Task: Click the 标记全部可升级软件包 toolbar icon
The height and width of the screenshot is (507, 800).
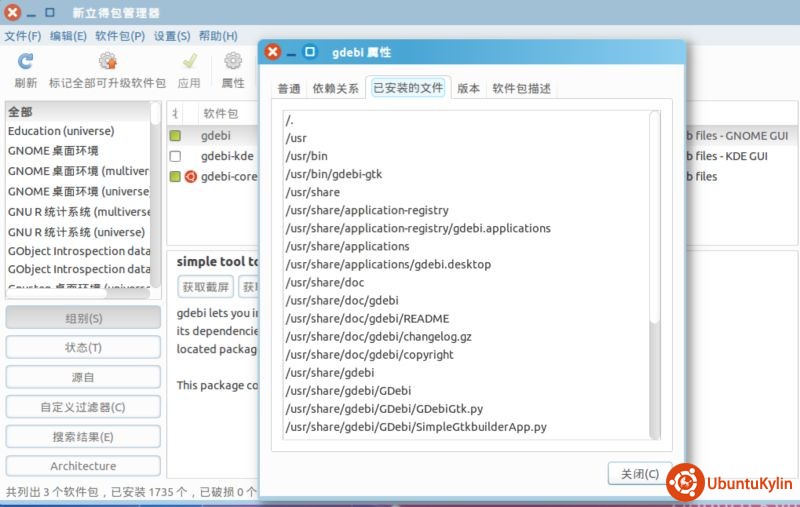Action: pos(107,62)
